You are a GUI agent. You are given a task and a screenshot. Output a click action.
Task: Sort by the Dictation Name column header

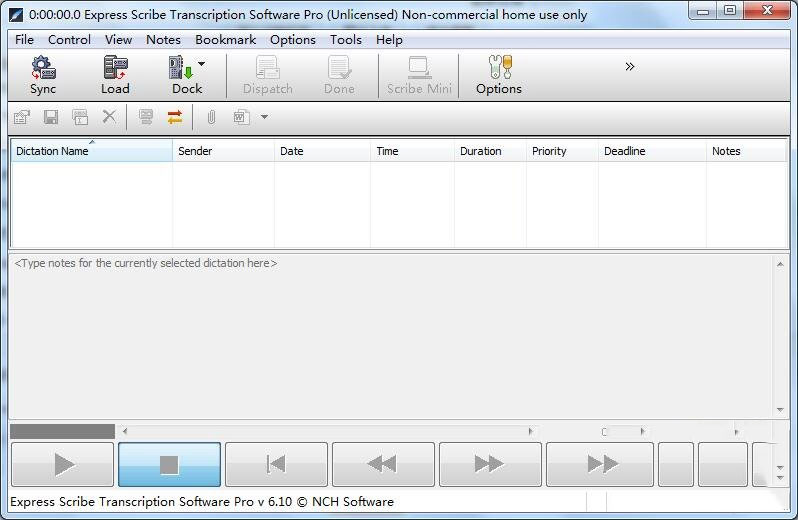tap(92, 151)
